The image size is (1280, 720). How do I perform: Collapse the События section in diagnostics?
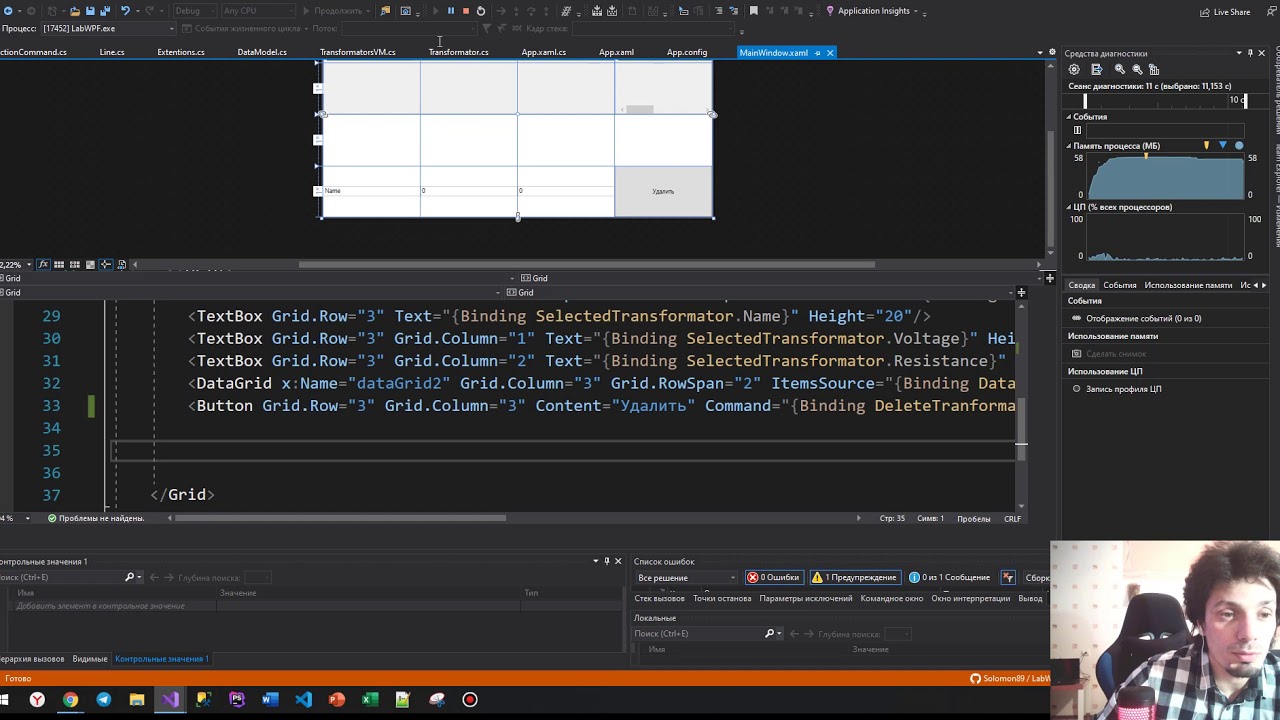click(1069, 117)
